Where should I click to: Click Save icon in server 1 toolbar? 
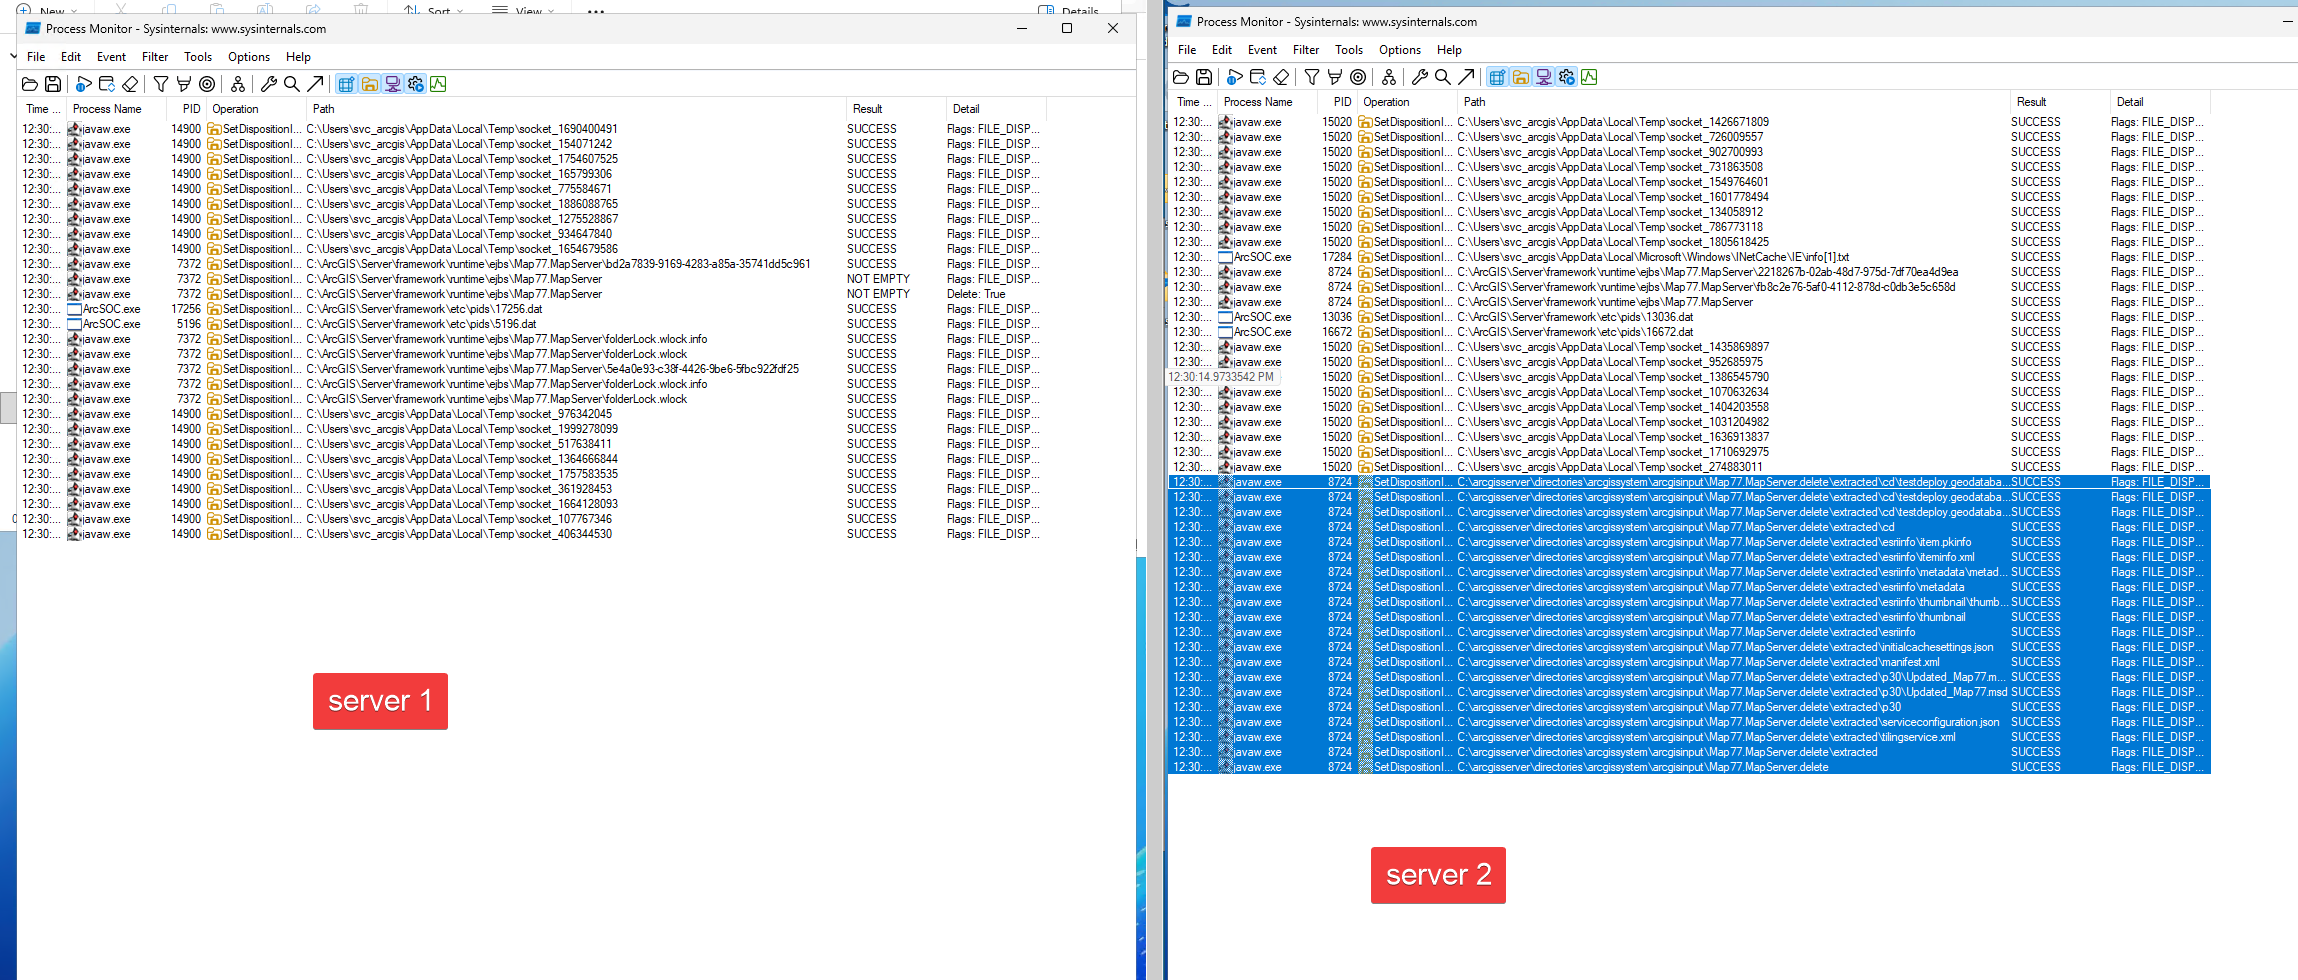[x=53, y=84]
